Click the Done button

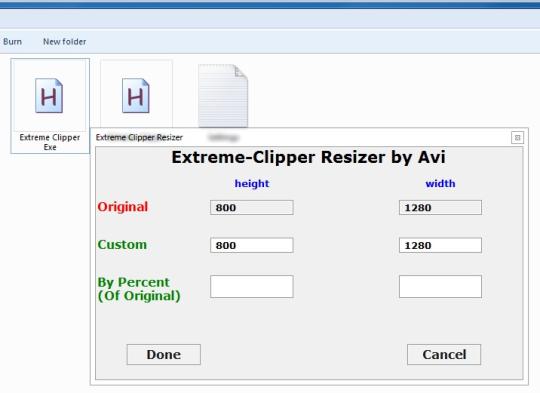(164, 354)
